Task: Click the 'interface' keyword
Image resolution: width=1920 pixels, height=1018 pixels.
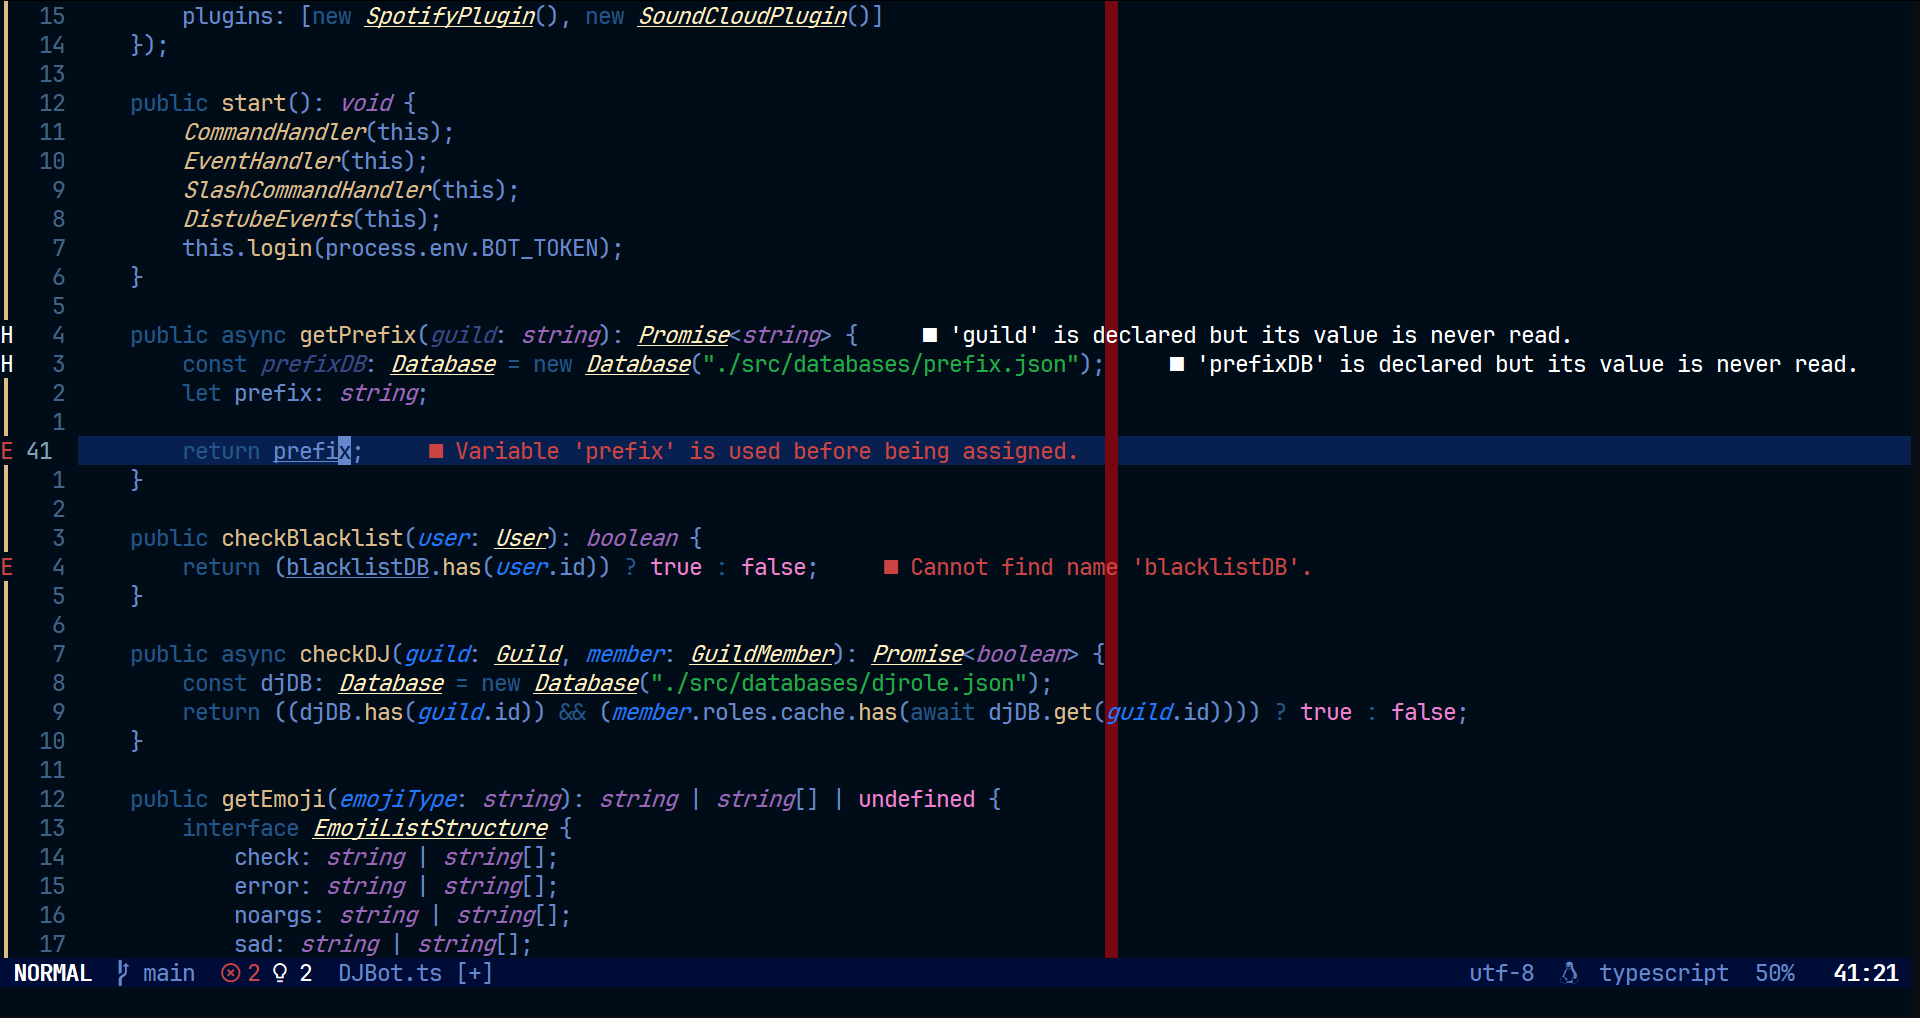Action: [241, 828]
